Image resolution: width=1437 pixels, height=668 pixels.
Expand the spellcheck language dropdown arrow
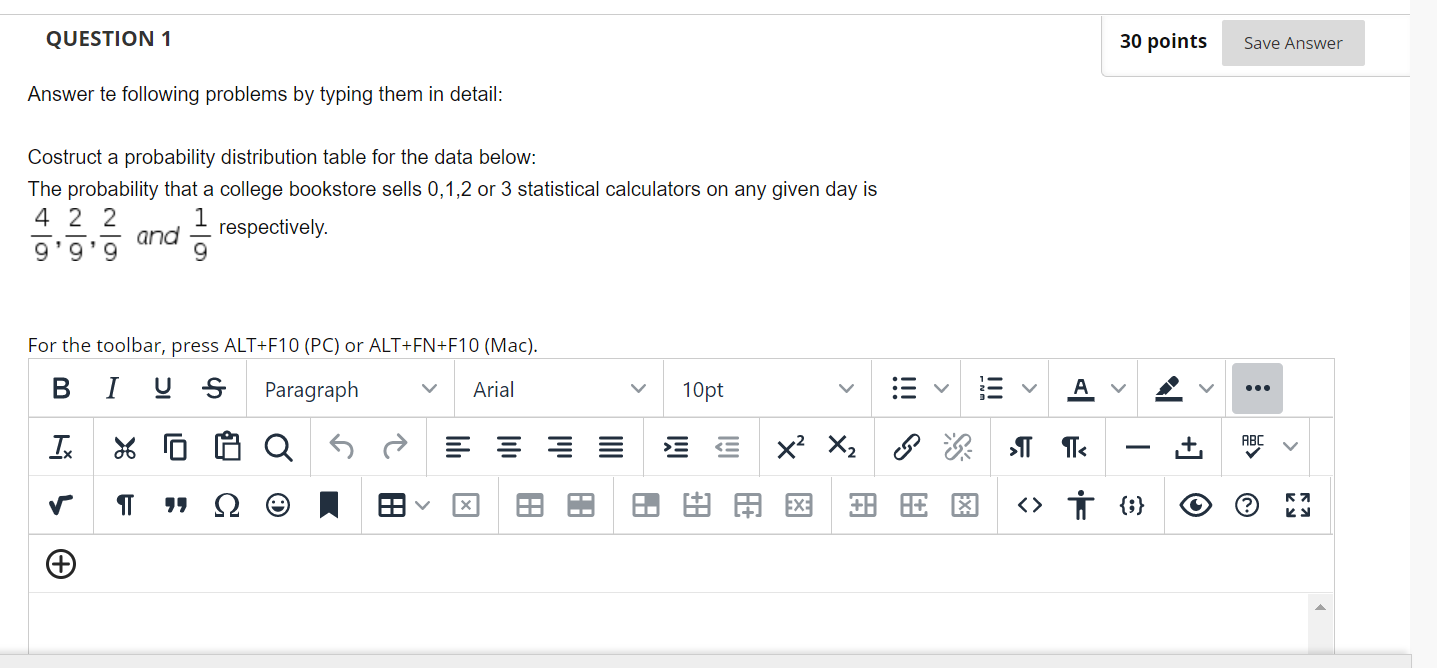pos(1291,447)
